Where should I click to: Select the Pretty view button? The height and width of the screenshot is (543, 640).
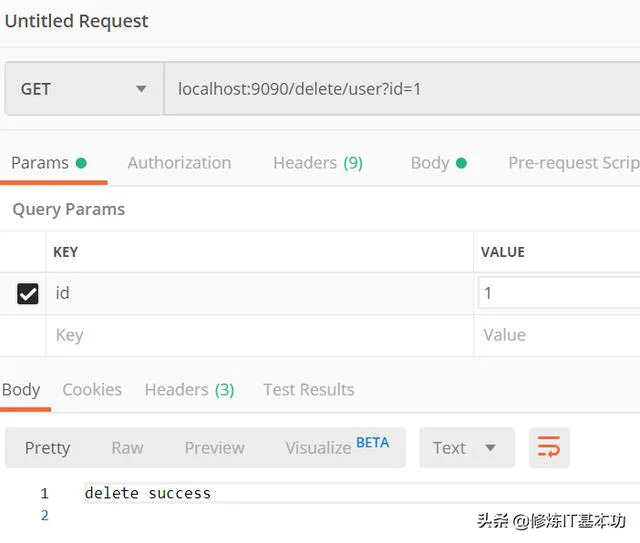click(x=48, y=448)
